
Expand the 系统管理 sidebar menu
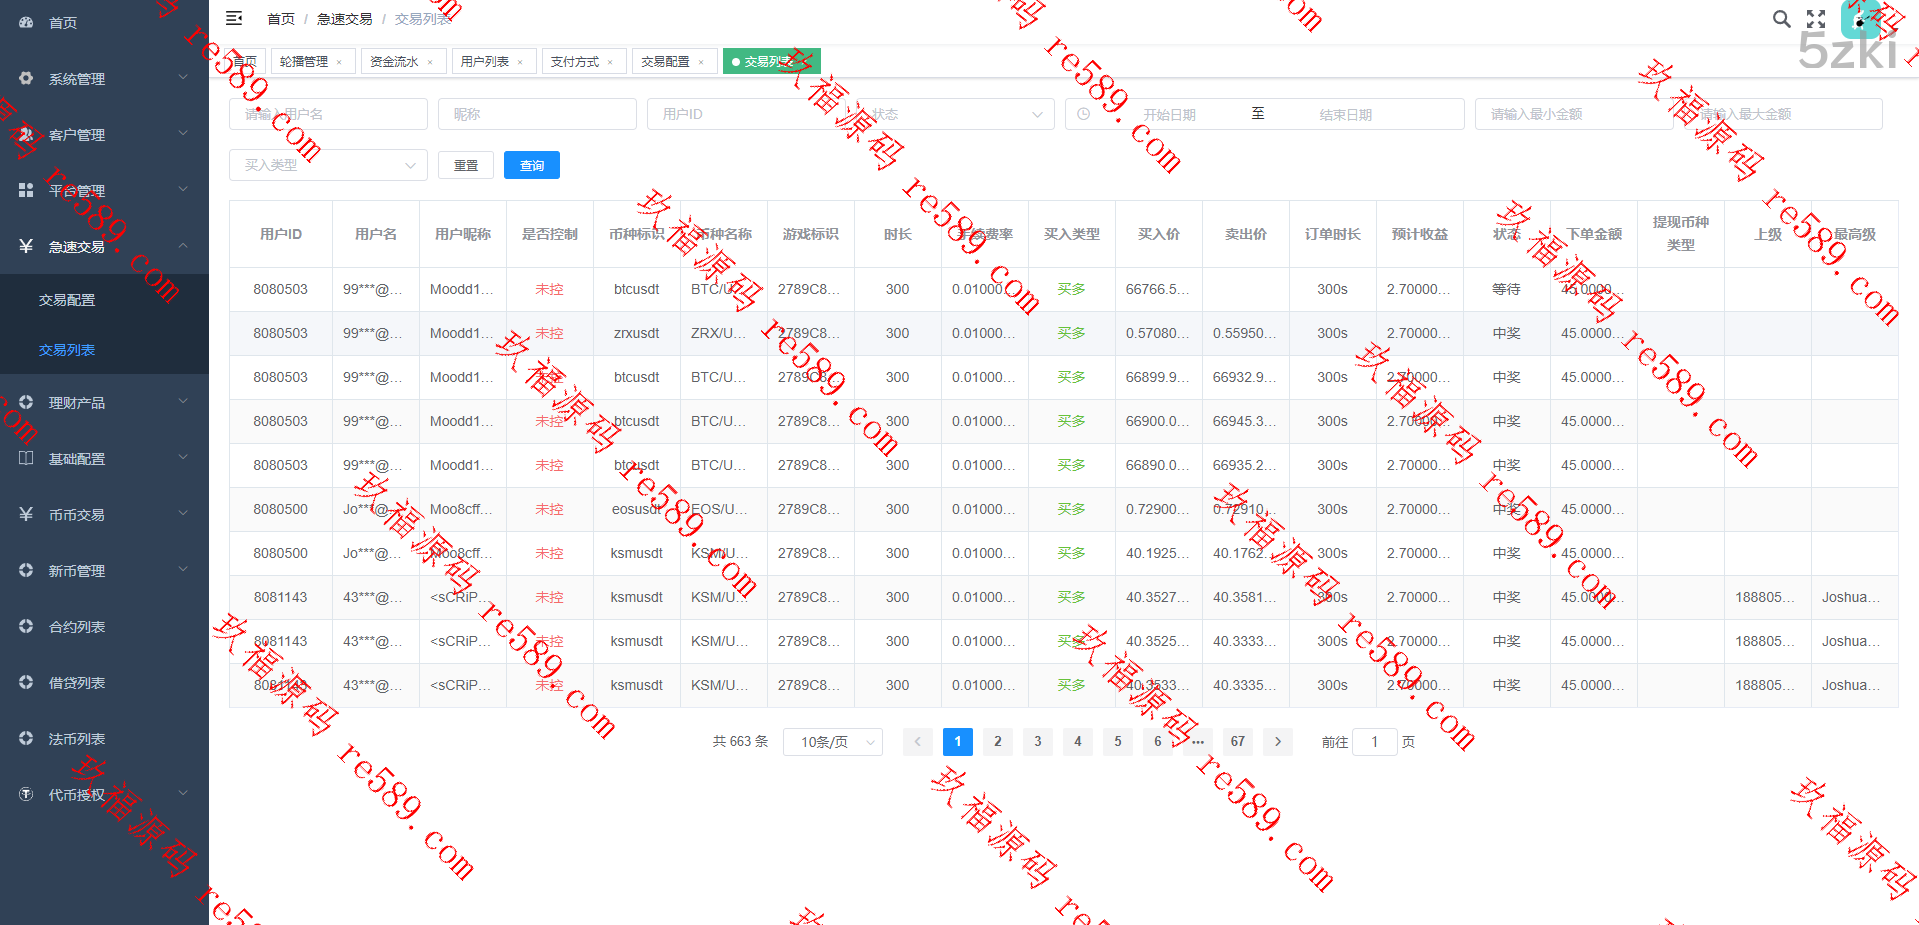[x=104, y=78]
